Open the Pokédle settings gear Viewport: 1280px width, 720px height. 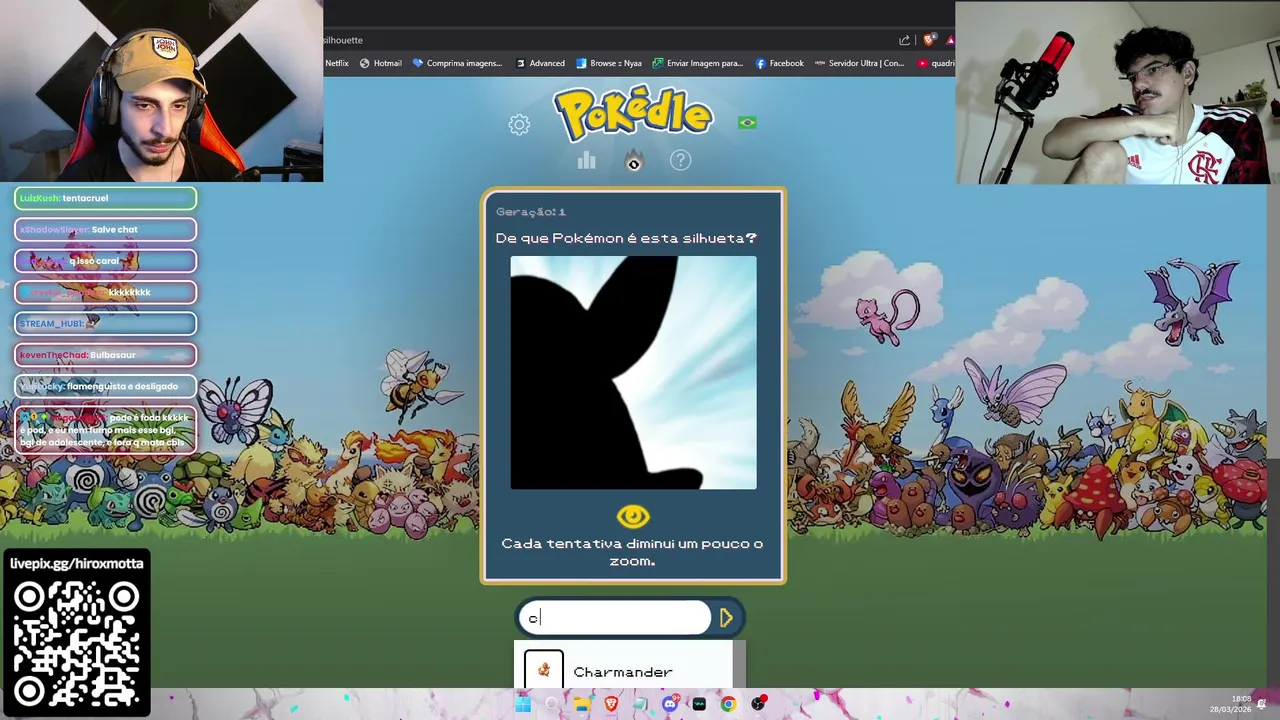coord(519,125)
